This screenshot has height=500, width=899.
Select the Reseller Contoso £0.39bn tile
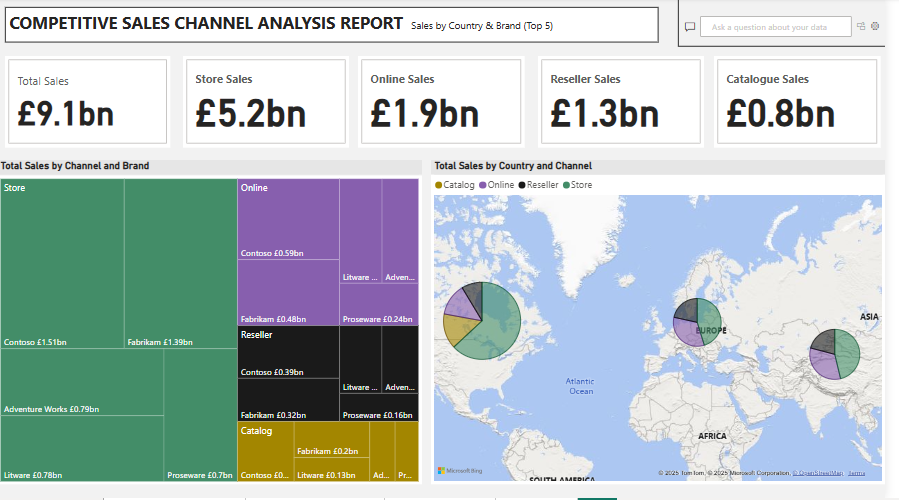pos(288,352)
